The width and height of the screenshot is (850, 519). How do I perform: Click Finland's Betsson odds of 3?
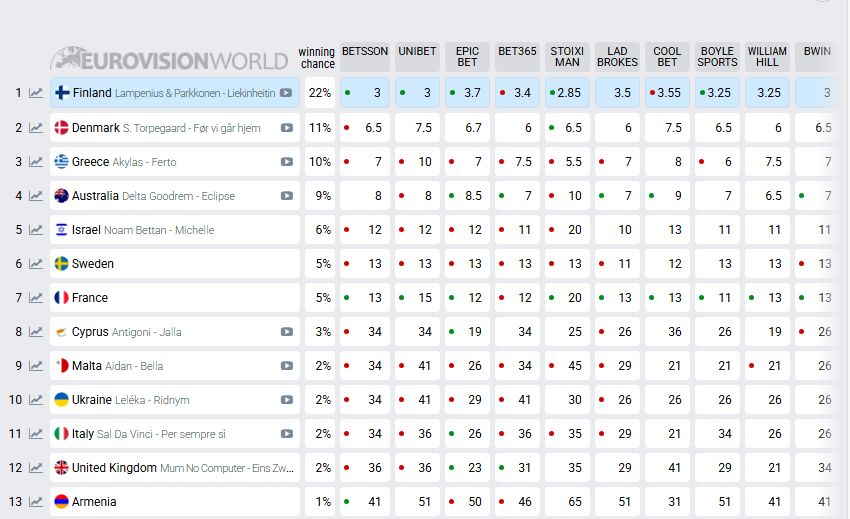pyautogui.click(x=365, y=93)
